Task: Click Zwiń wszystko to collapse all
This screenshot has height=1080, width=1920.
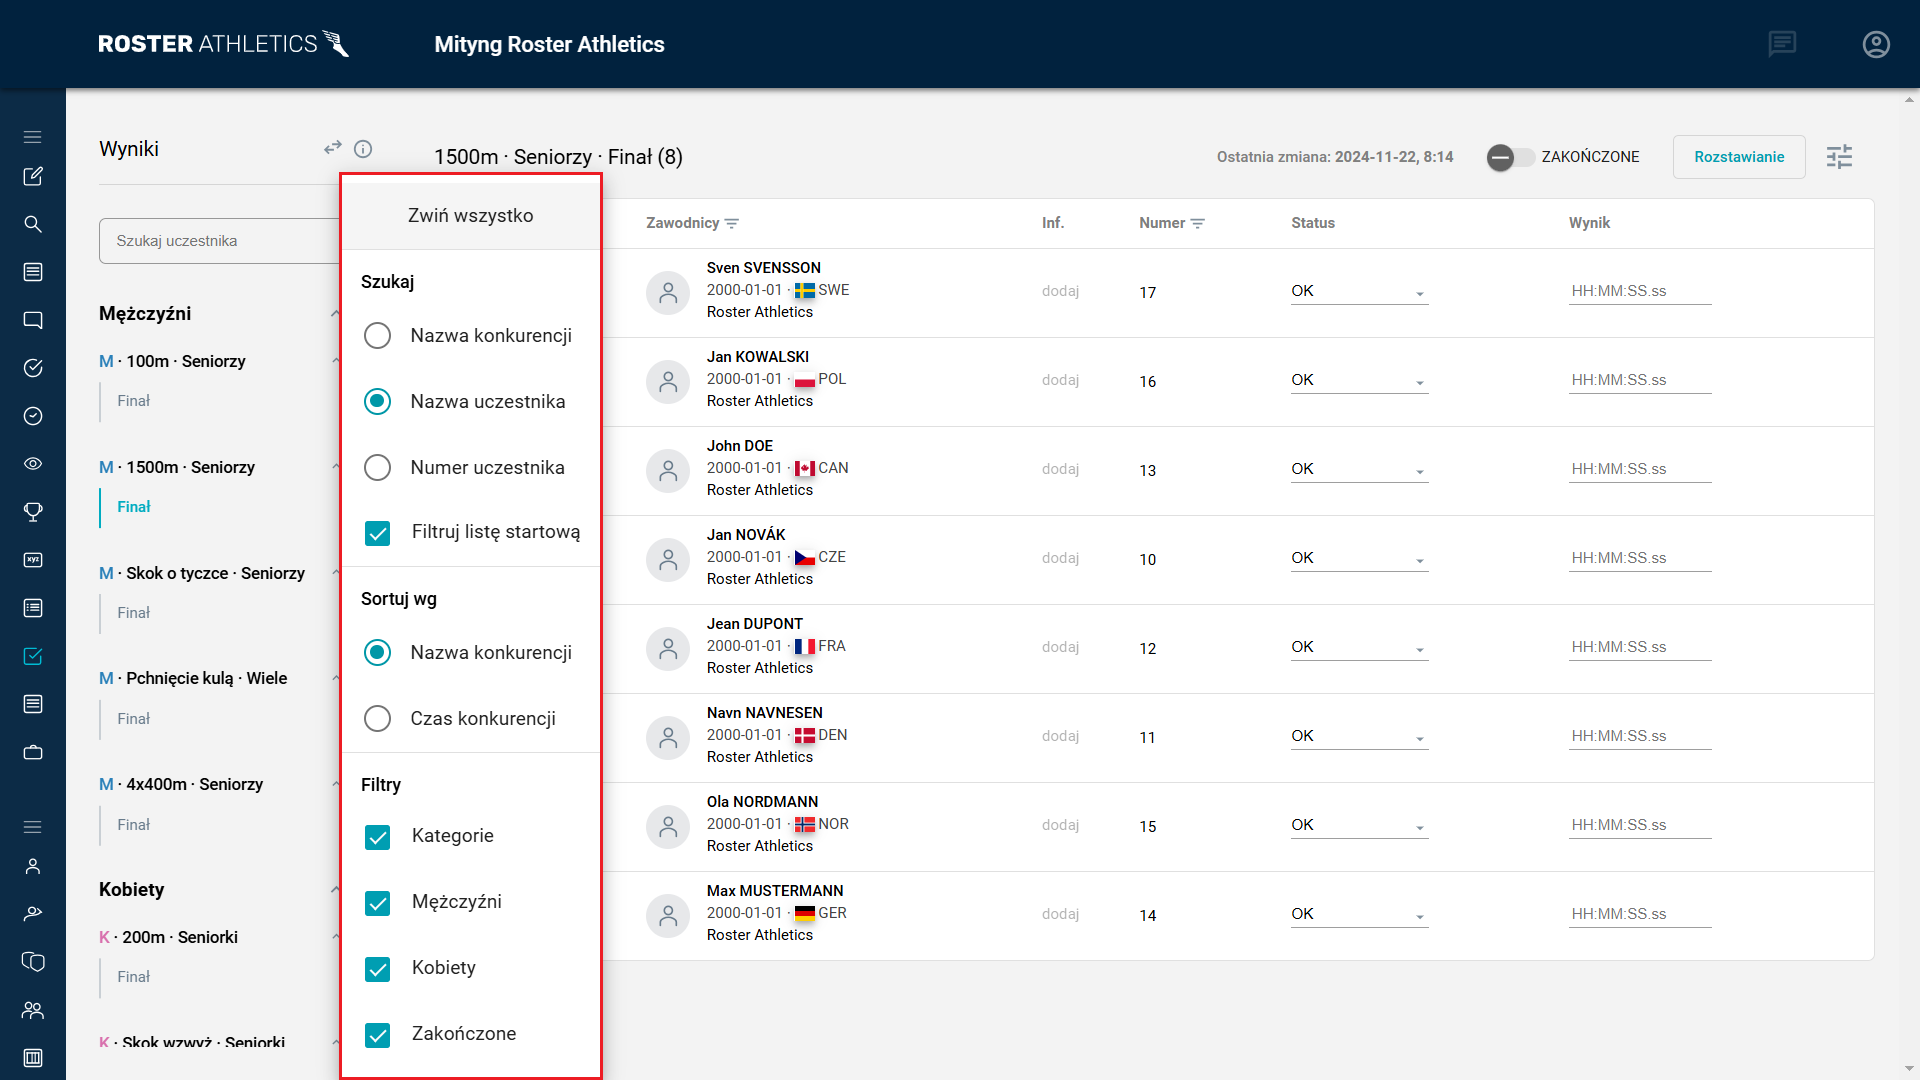Action: (x=470, y=216)
